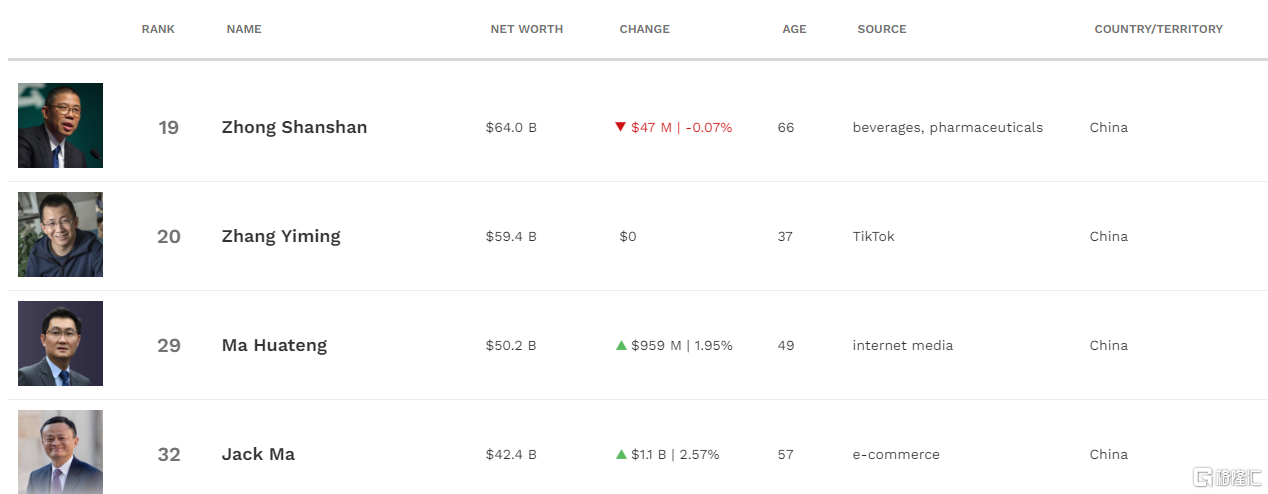Click the red down arrow for Zhong Shanshan

(621, 127)
